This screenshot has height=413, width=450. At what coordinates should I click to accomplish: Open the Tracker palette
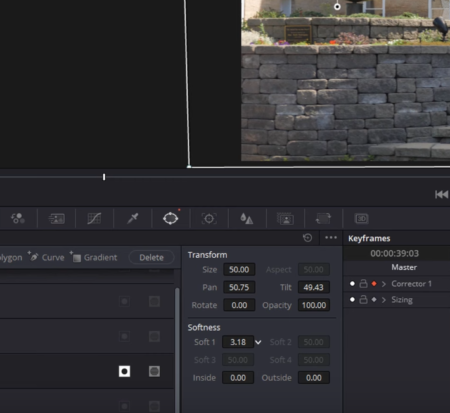pyautogui.click(x=209, y=219)
